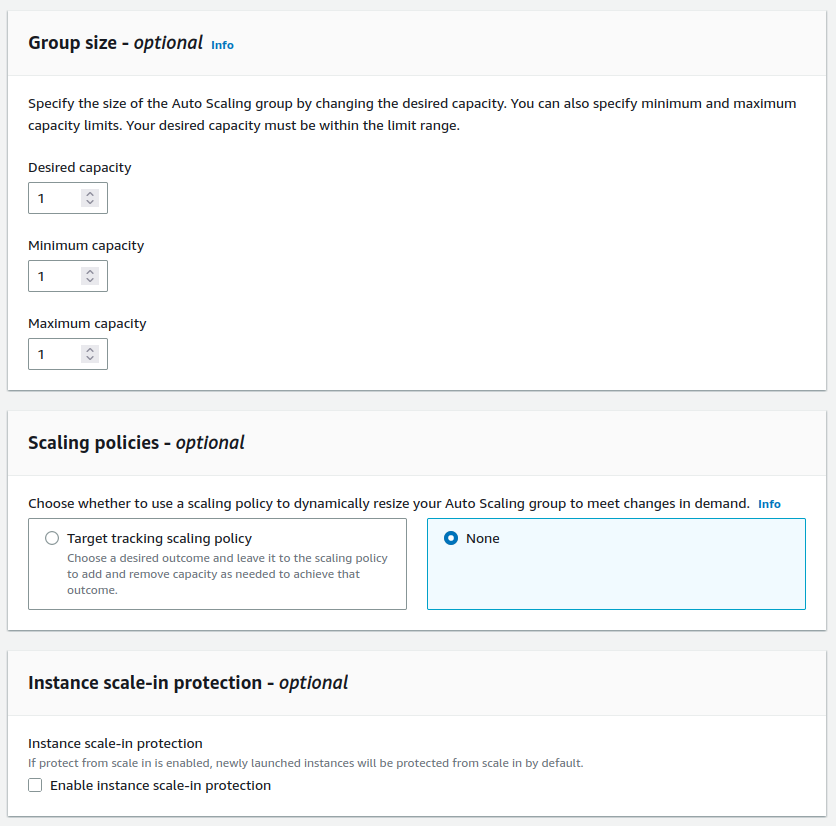The width and height of the screenshot is (836, 826).
Task: Click the Minimum capacity decrement arrow
Action: coord(90,281)
